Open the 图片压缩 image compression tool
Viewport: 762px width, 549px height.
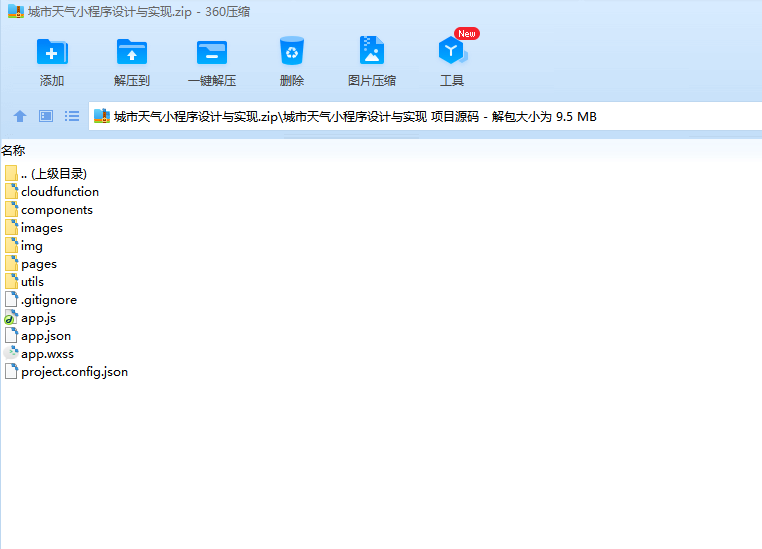(372, 50)
